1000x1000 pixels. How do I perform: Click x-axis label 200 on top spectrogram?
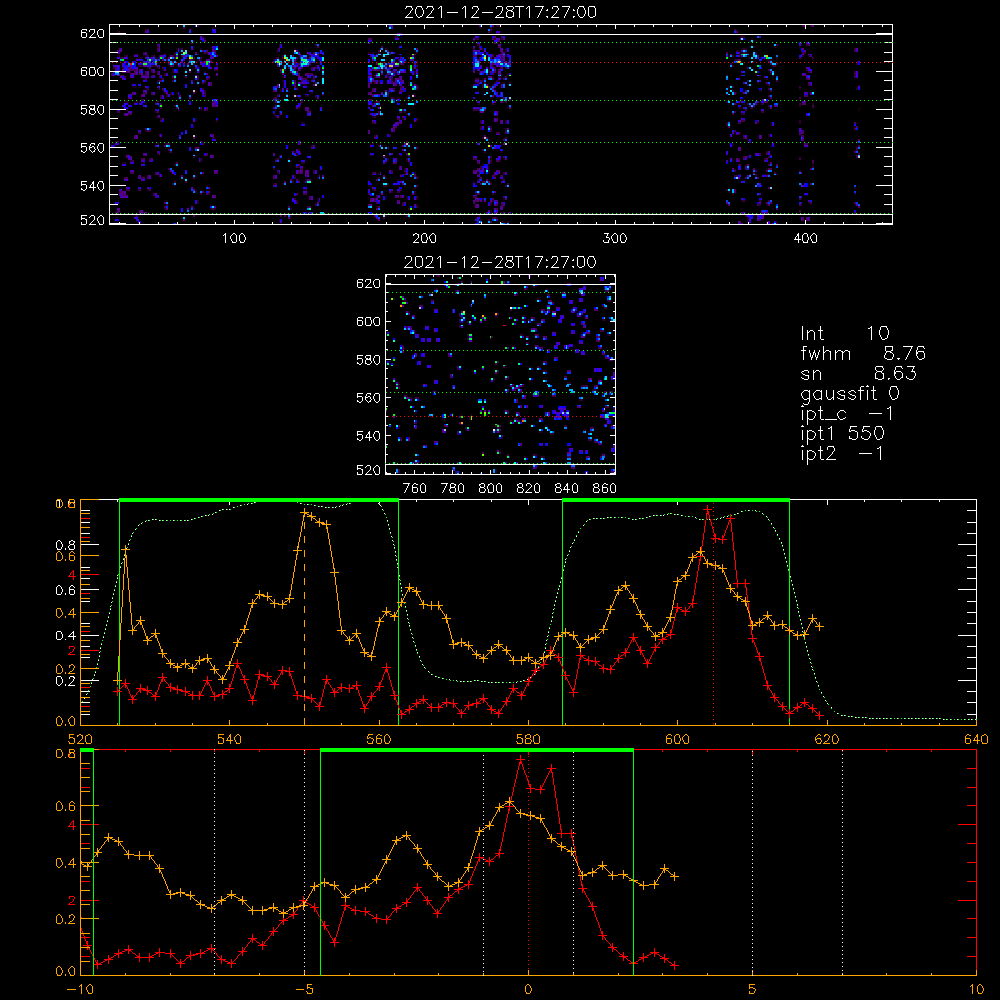click(424, 239)
